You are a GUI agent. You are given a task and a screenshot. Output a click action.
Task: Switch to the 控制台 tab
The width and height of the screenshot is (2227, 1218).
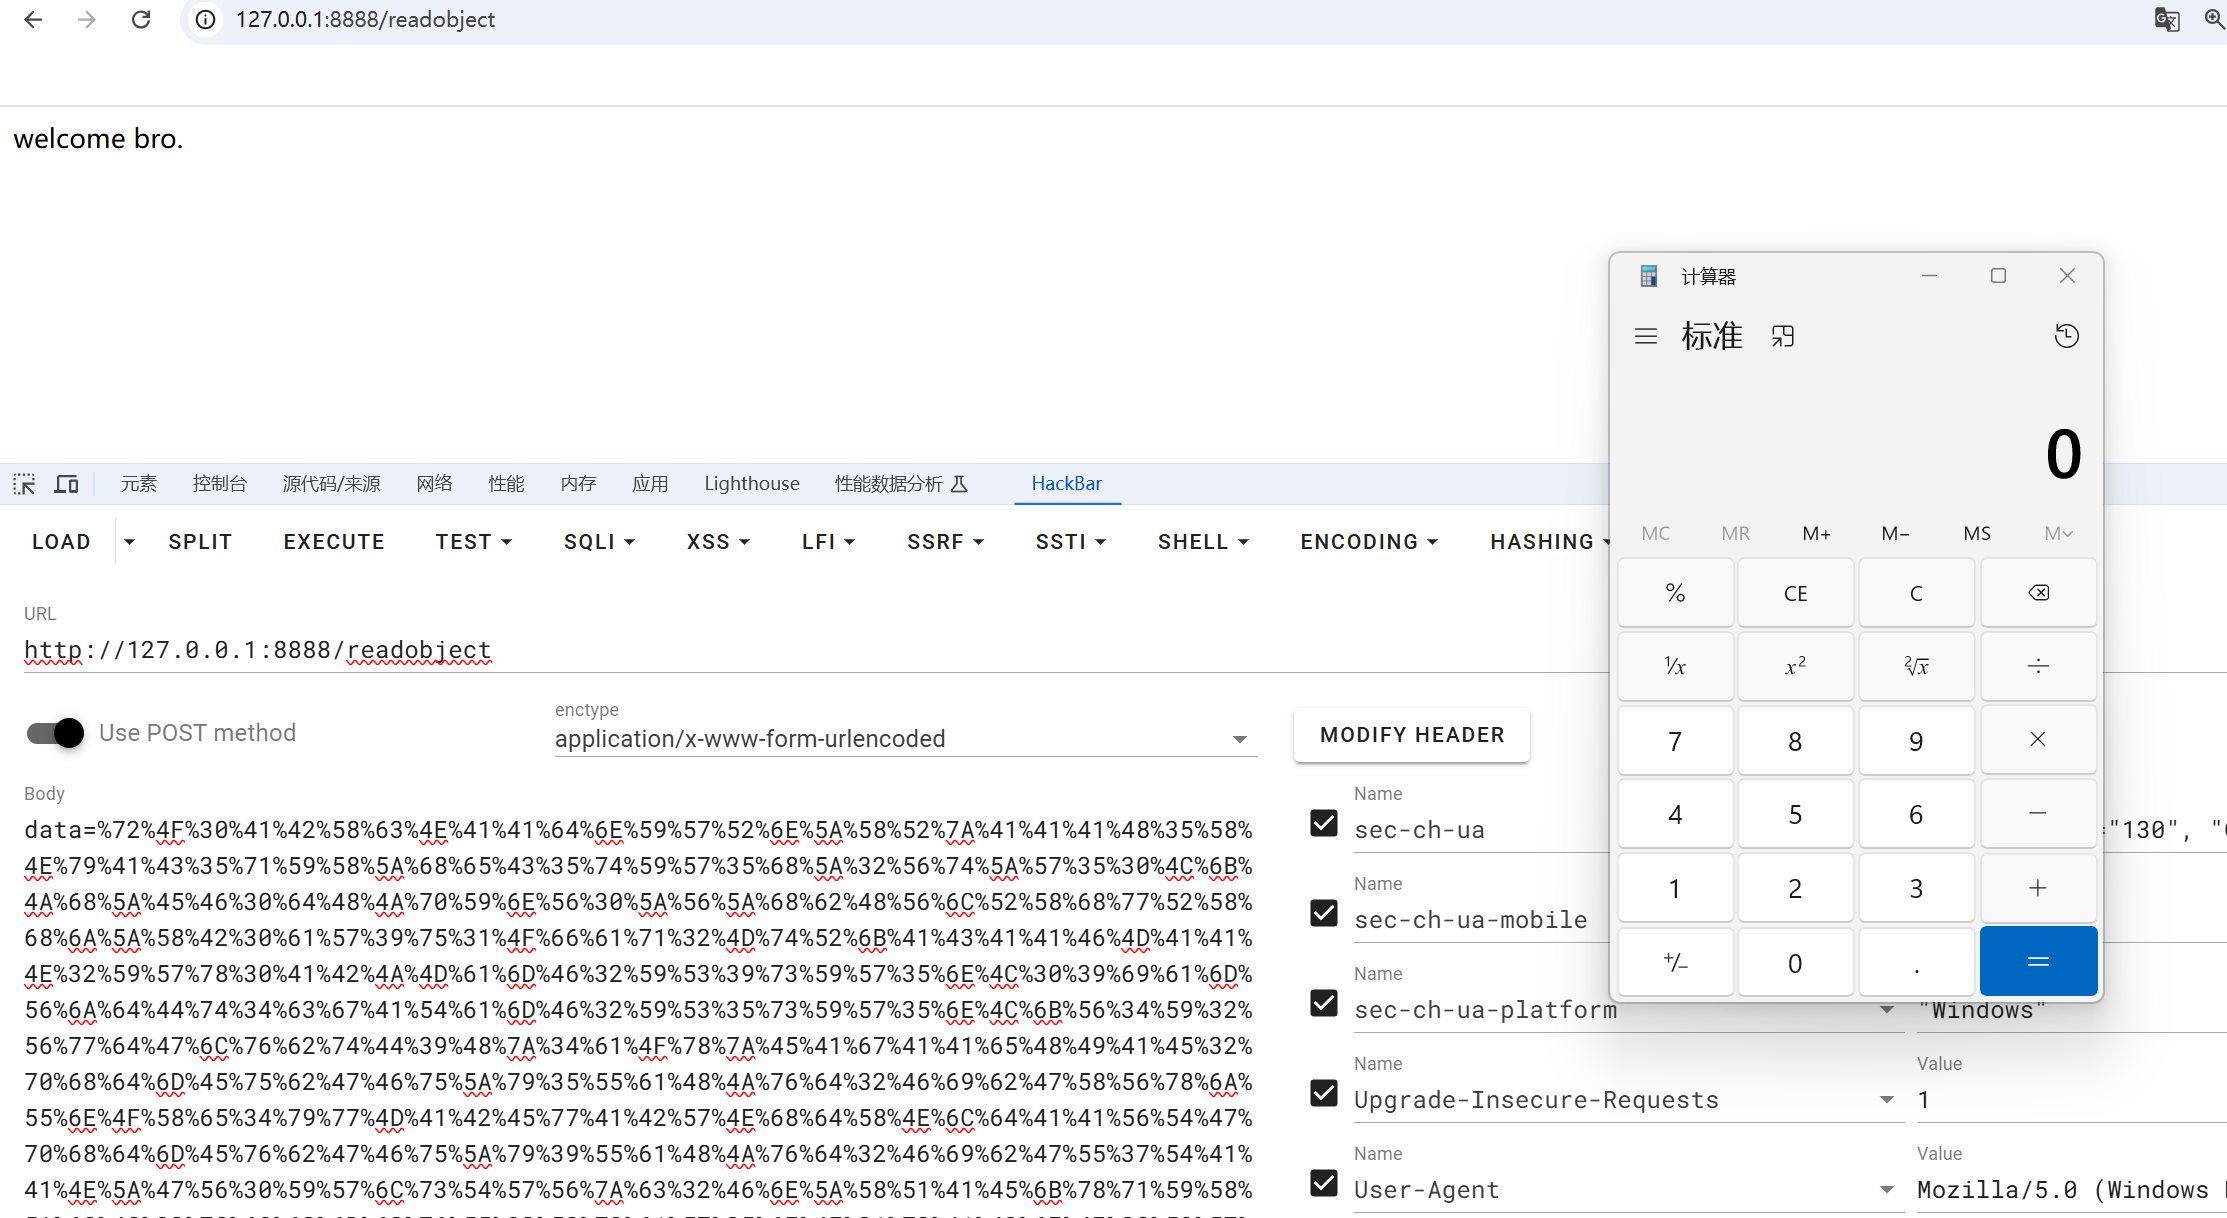219,484
